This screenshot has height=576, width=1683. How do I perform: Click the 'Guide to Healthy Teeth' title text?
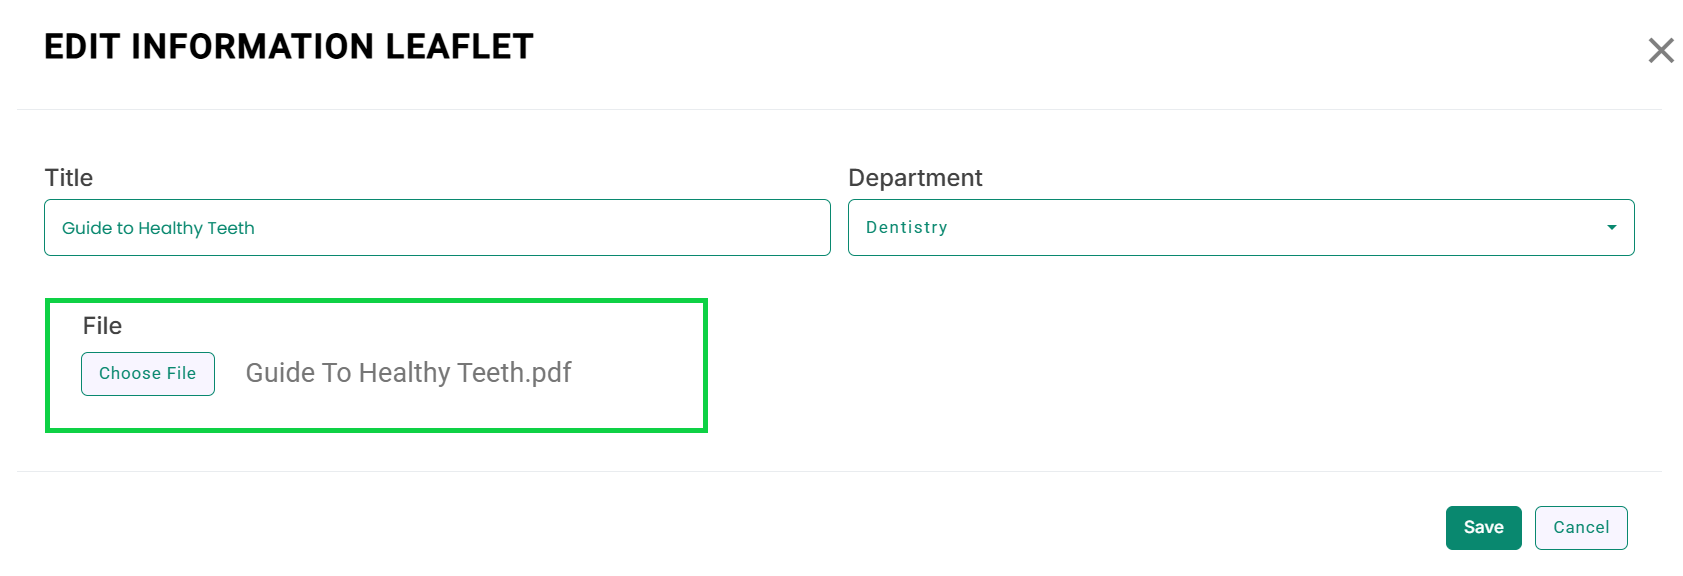click(x=158, y=228)
